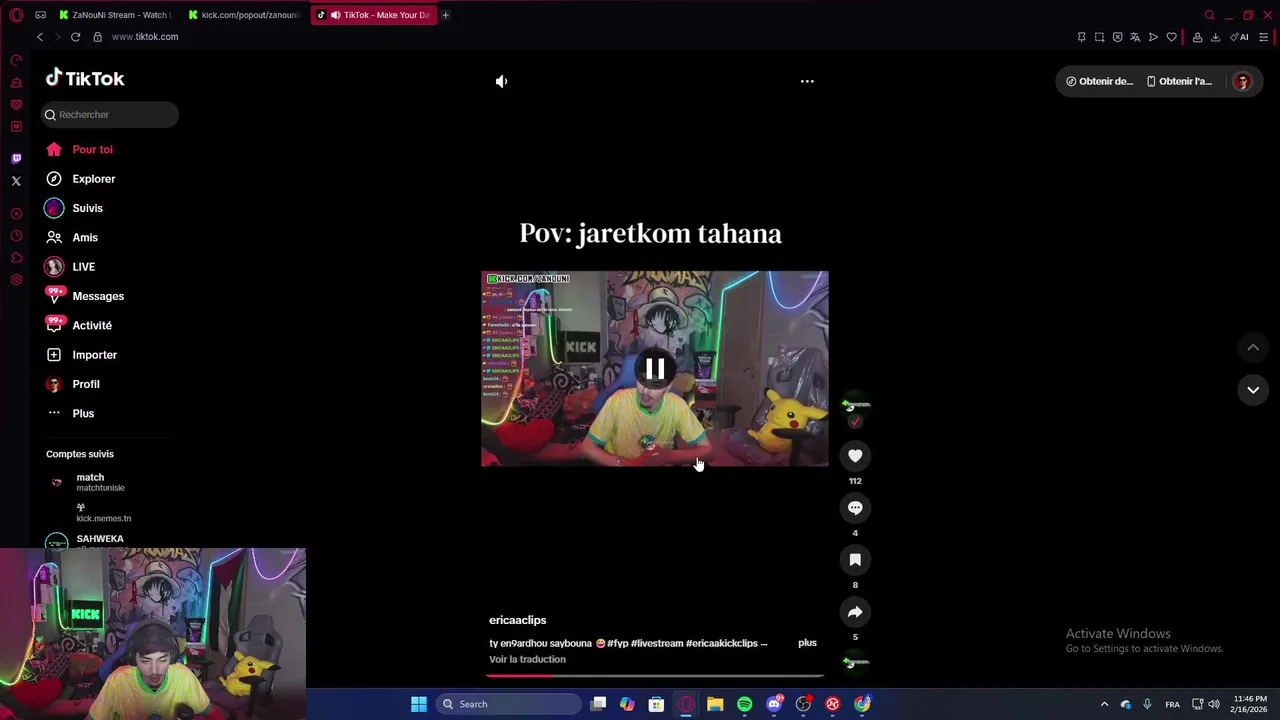Click Obtenir de... coins button
The image size is (1280, 720).
tap(1099, 81)
